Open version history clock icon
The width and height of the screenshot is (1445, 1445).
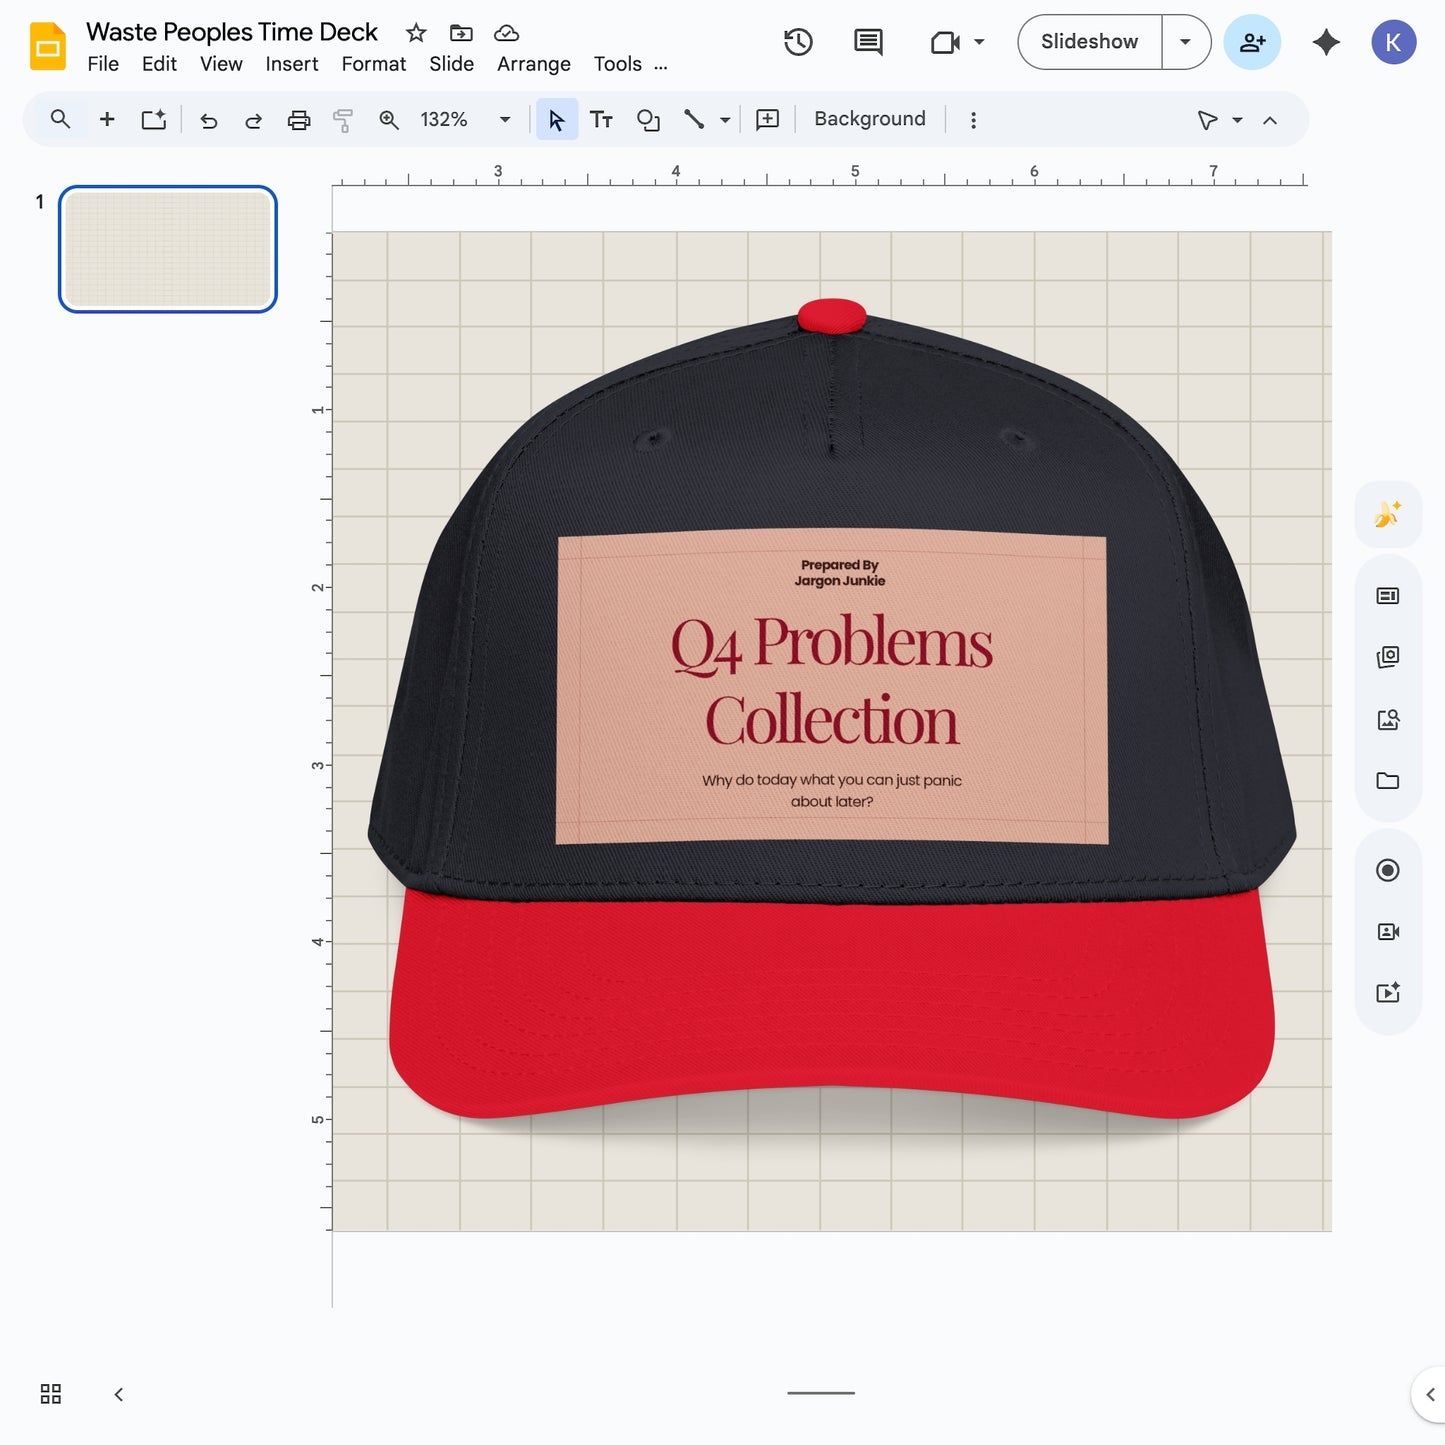[798, 42]
